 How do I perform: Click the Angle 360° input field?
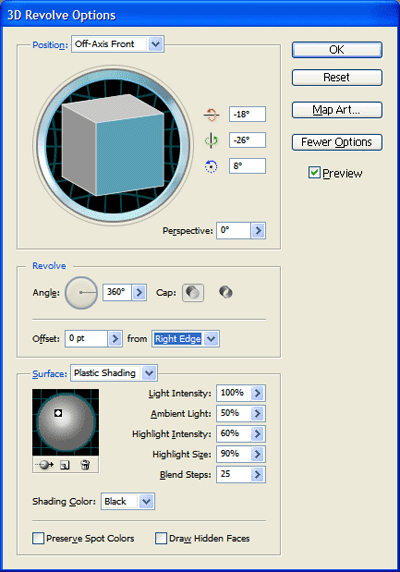tap(117, 292)
